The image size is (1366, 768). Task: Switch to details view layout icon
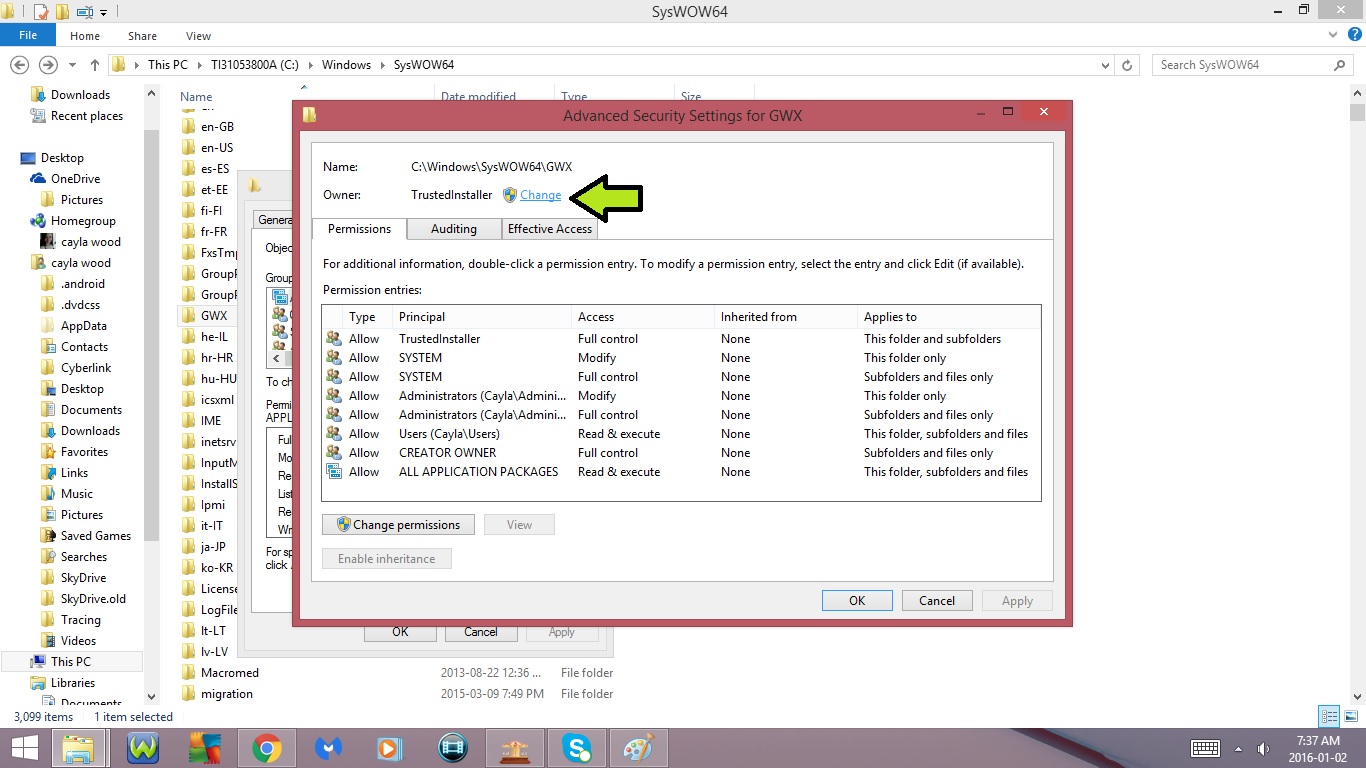(x=1329, y=716)
